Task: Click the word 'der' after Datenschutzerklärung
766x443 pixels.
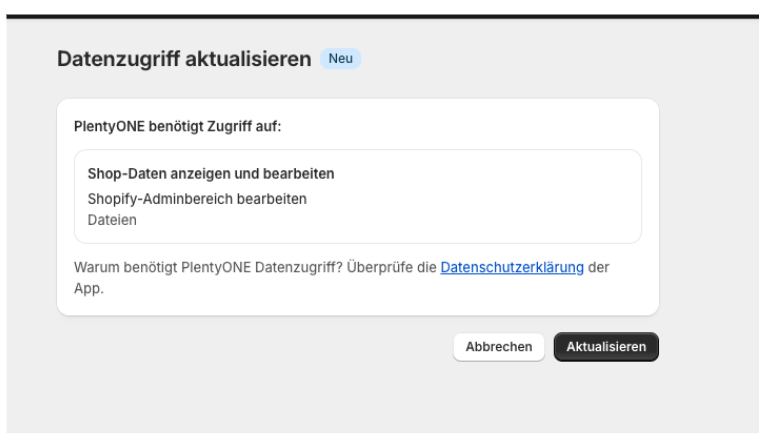Action: [x=599, y=269]
